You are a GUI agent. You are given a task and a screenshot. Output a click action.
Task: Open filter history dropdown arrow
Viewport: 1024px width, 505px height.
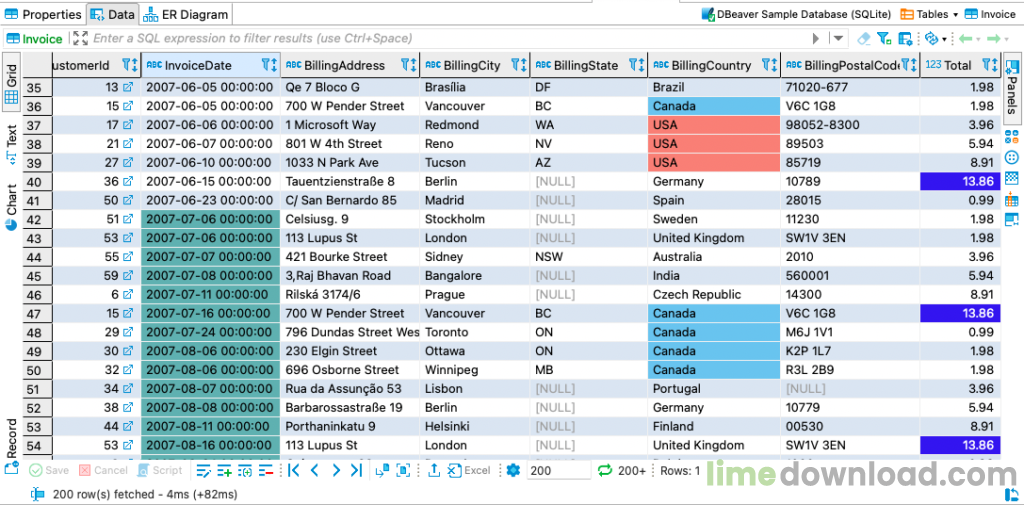tap(839, 39)
